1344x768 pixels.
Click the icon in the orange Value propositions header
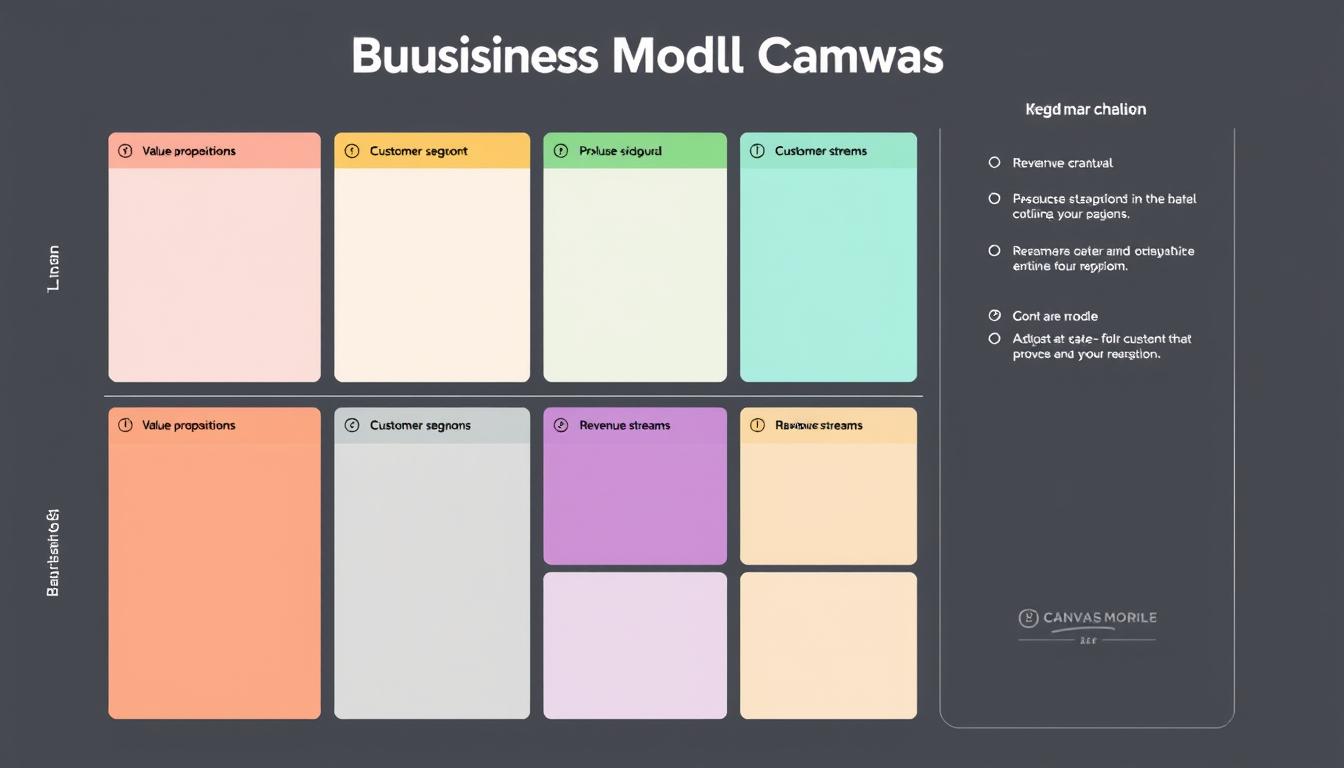point(125,425)
